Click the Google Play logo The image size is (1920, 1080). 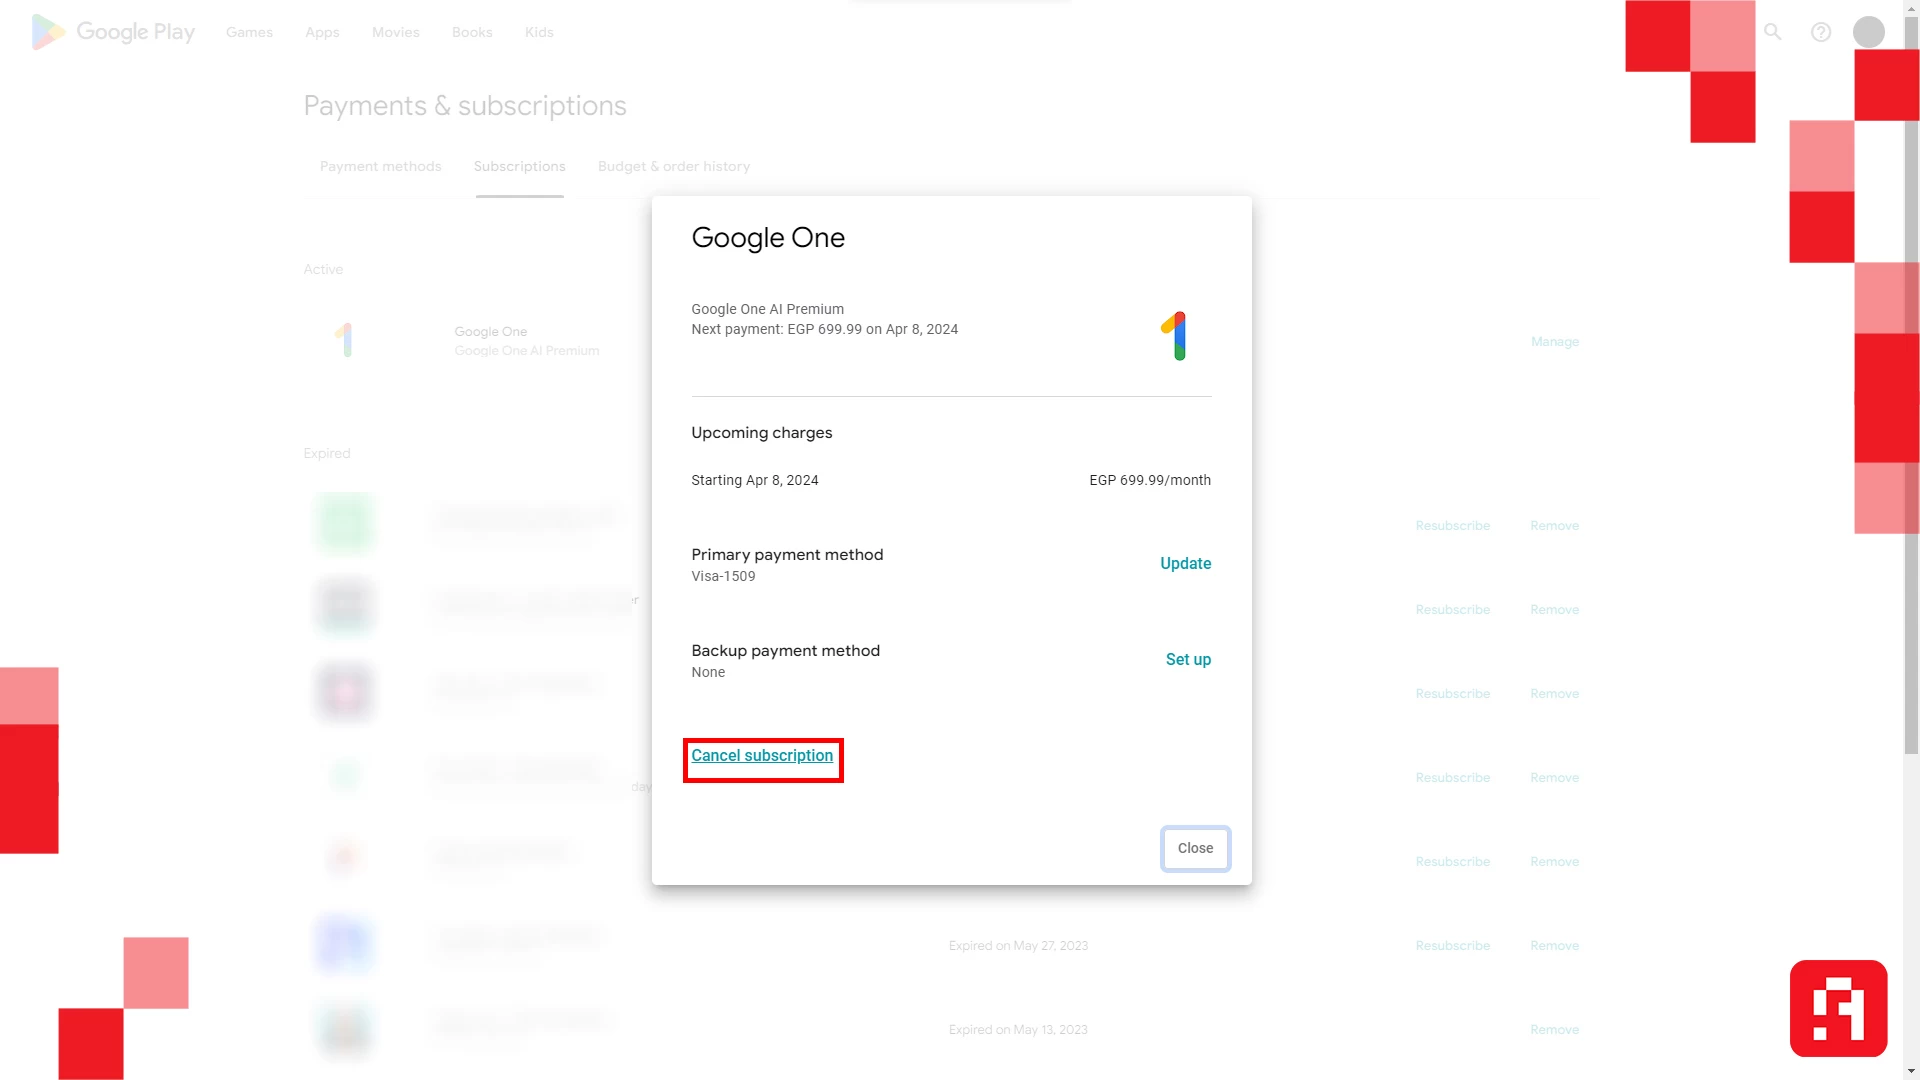(113, 32)
